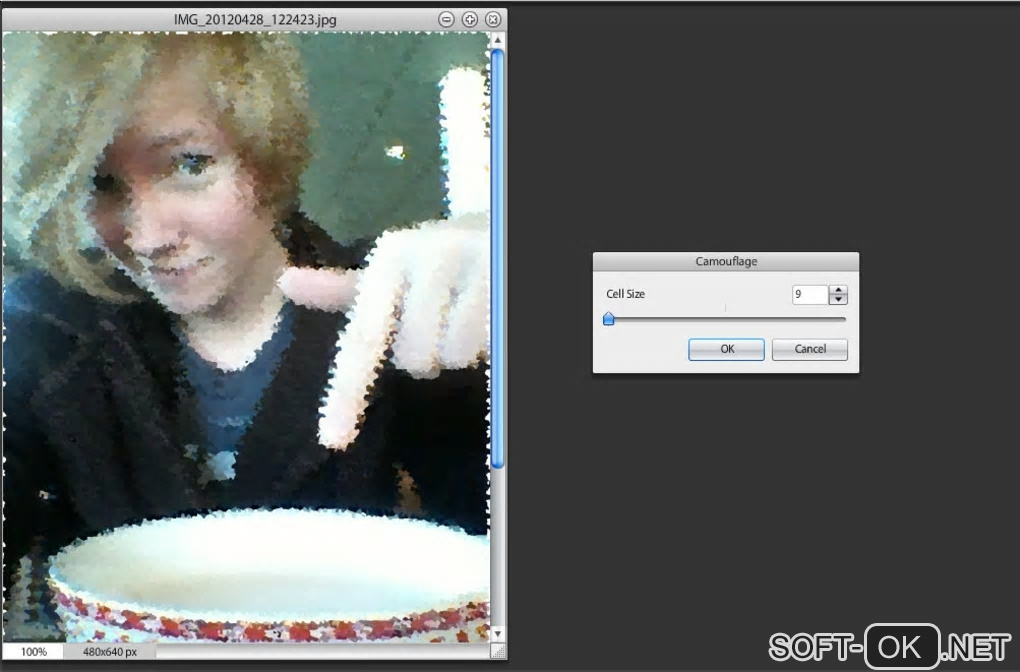Image resolution: width=1020 pixels, height=672 pixels.
Task: Increase Cell Size with the up arrow
Action: click(x=839, y=290)
